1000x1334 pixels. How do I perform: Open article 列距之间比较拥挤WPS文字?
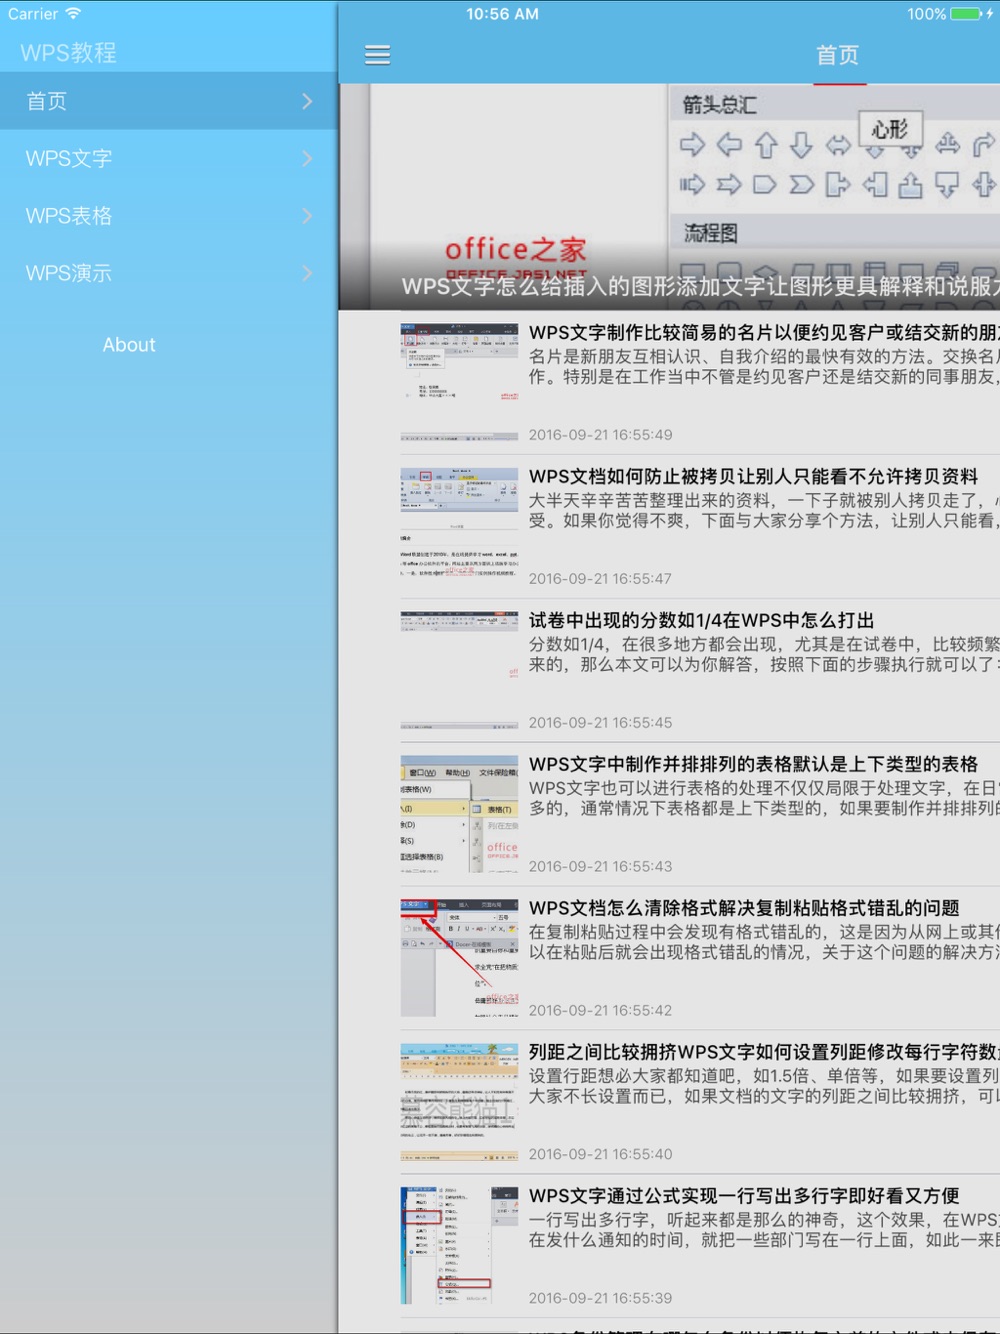(764, 1052)
